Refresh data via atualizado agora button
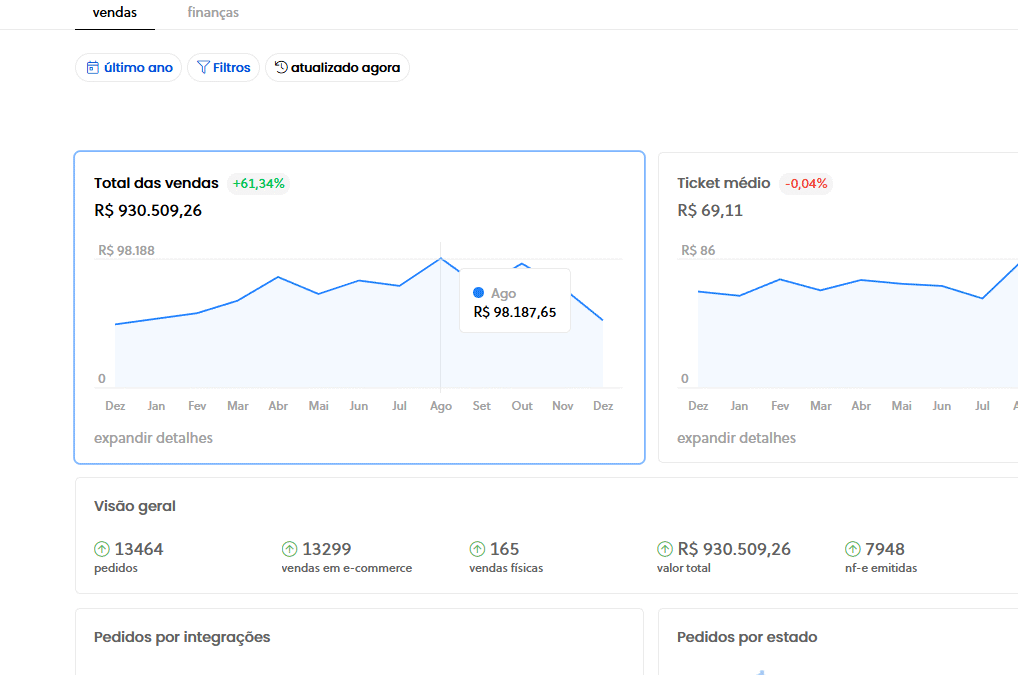Image resolution: width=1018 pixels, height=675 pixels. [337, 68]
